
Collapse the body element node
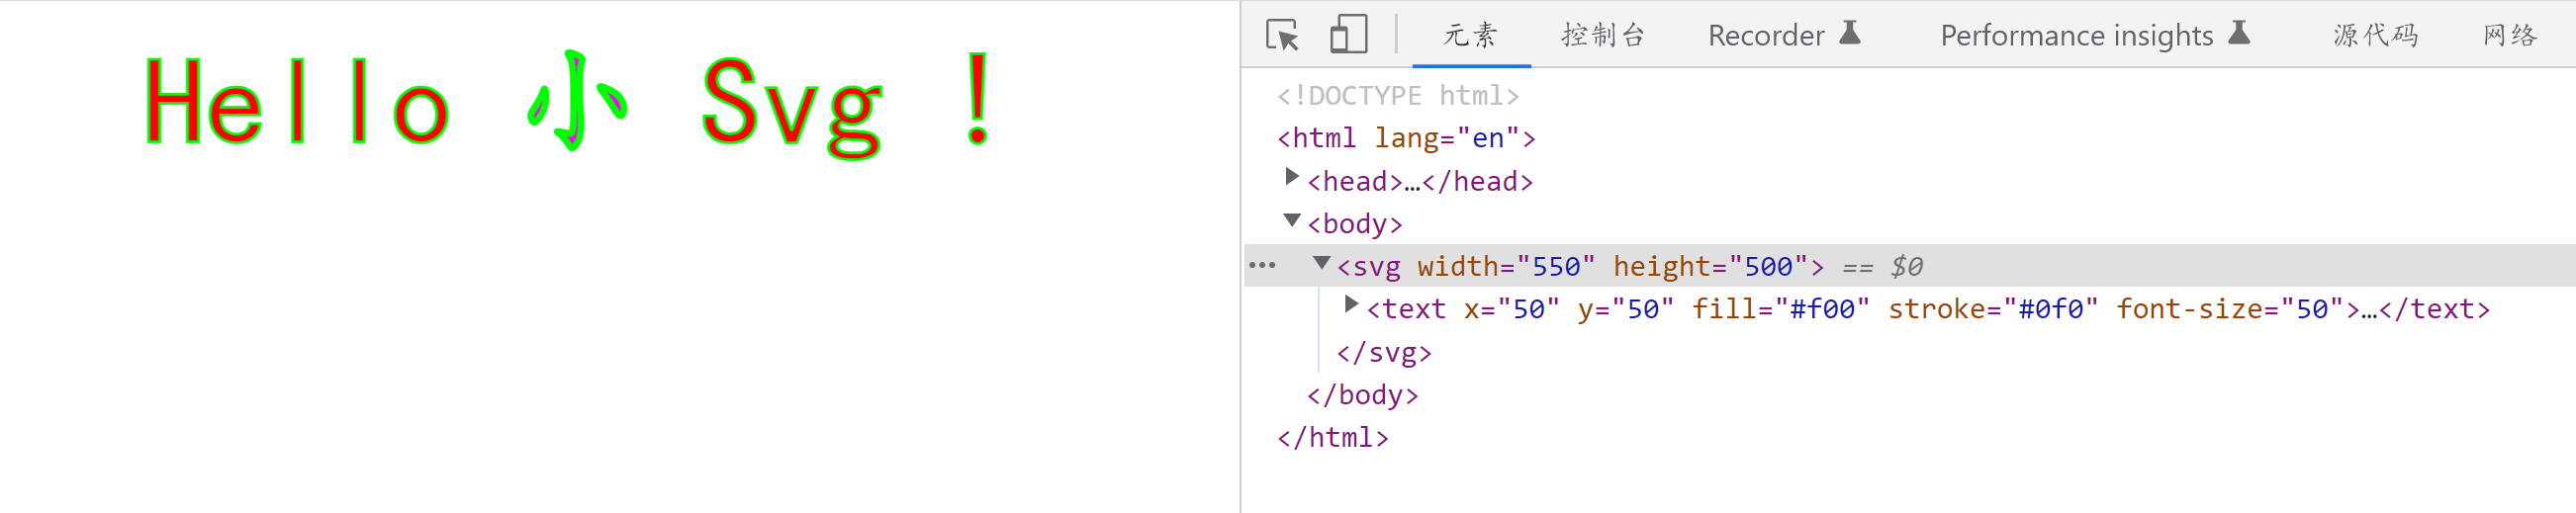click(x=1291, y=220)
